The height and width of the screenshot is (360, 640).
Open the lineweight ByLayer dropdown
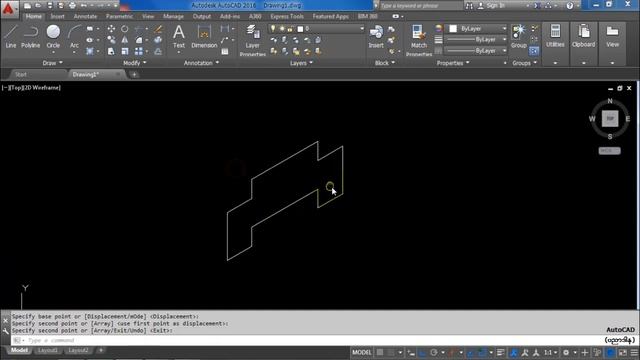pos(476,40)
